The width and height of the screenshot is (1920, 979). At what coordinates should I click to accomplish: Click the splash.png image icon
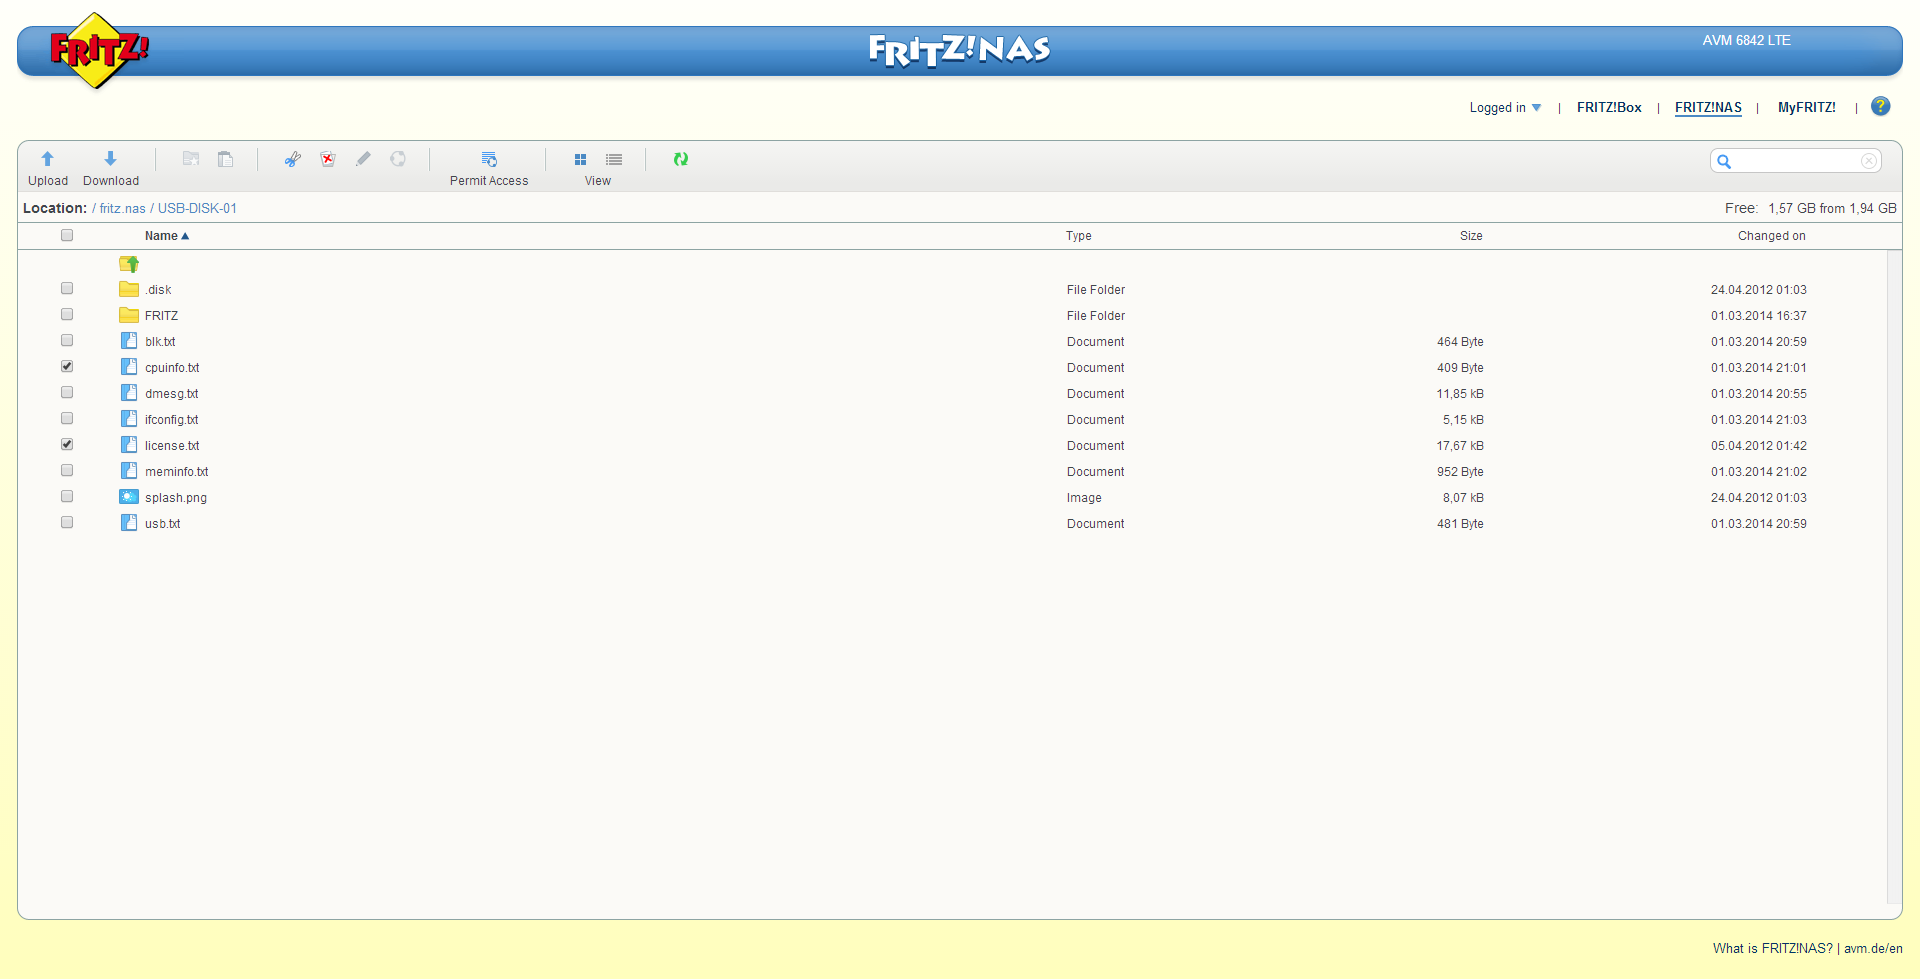point(129,497)
